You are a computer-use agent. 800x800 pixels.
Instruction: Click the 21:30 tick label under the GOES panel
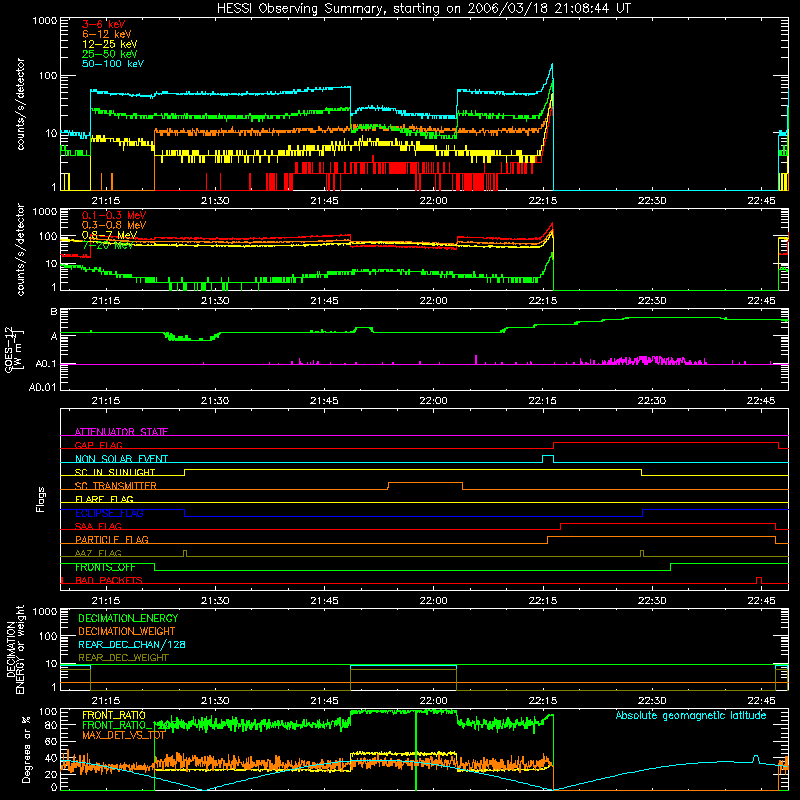pos(215,401)
